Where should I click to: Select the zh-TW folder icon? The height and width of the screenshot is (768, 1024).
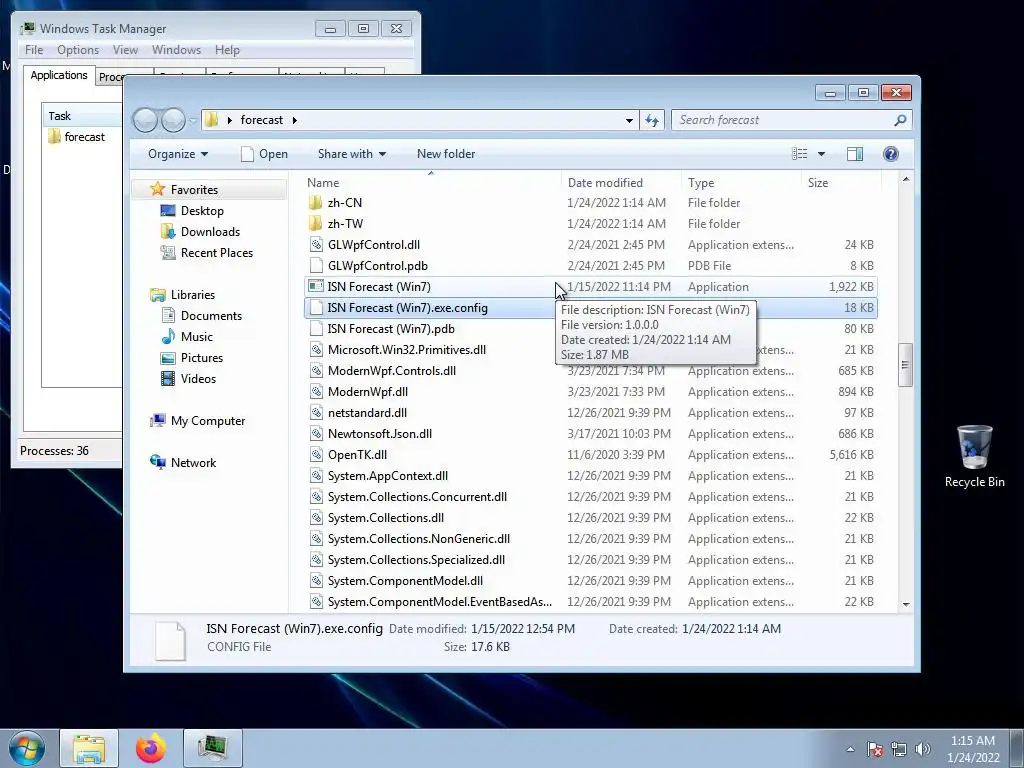(315, 223)
